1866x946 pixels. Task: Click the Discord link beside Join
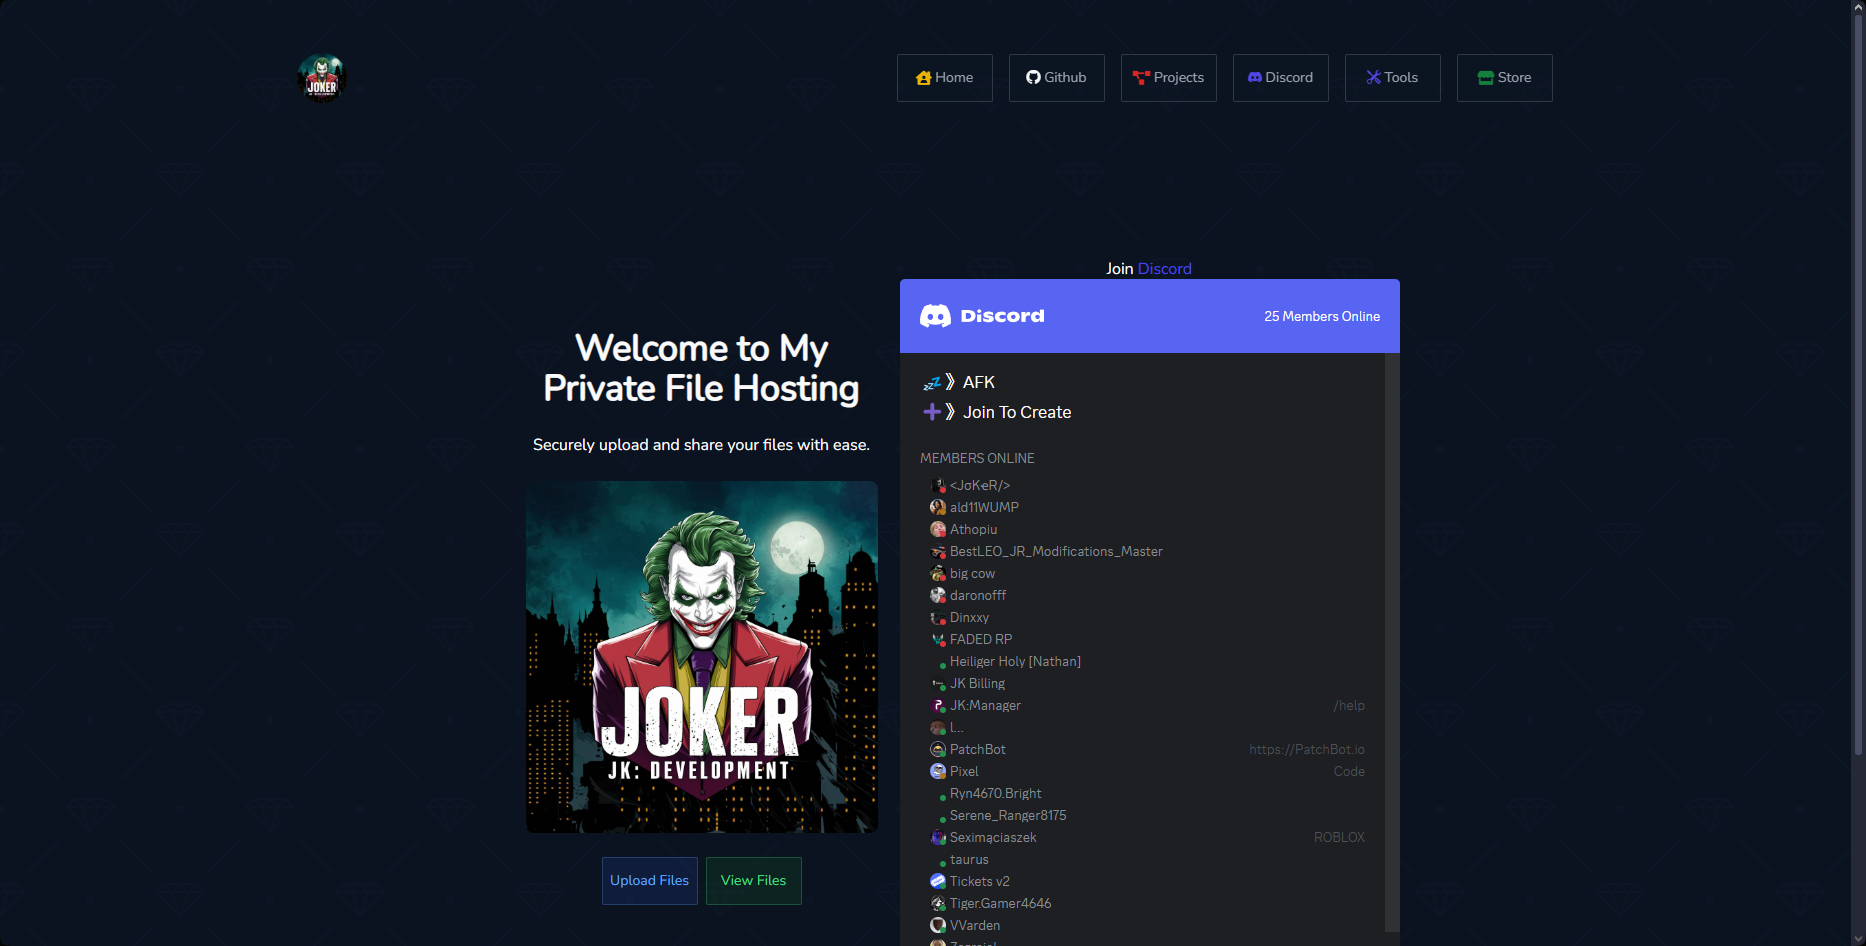[1165, 269]
